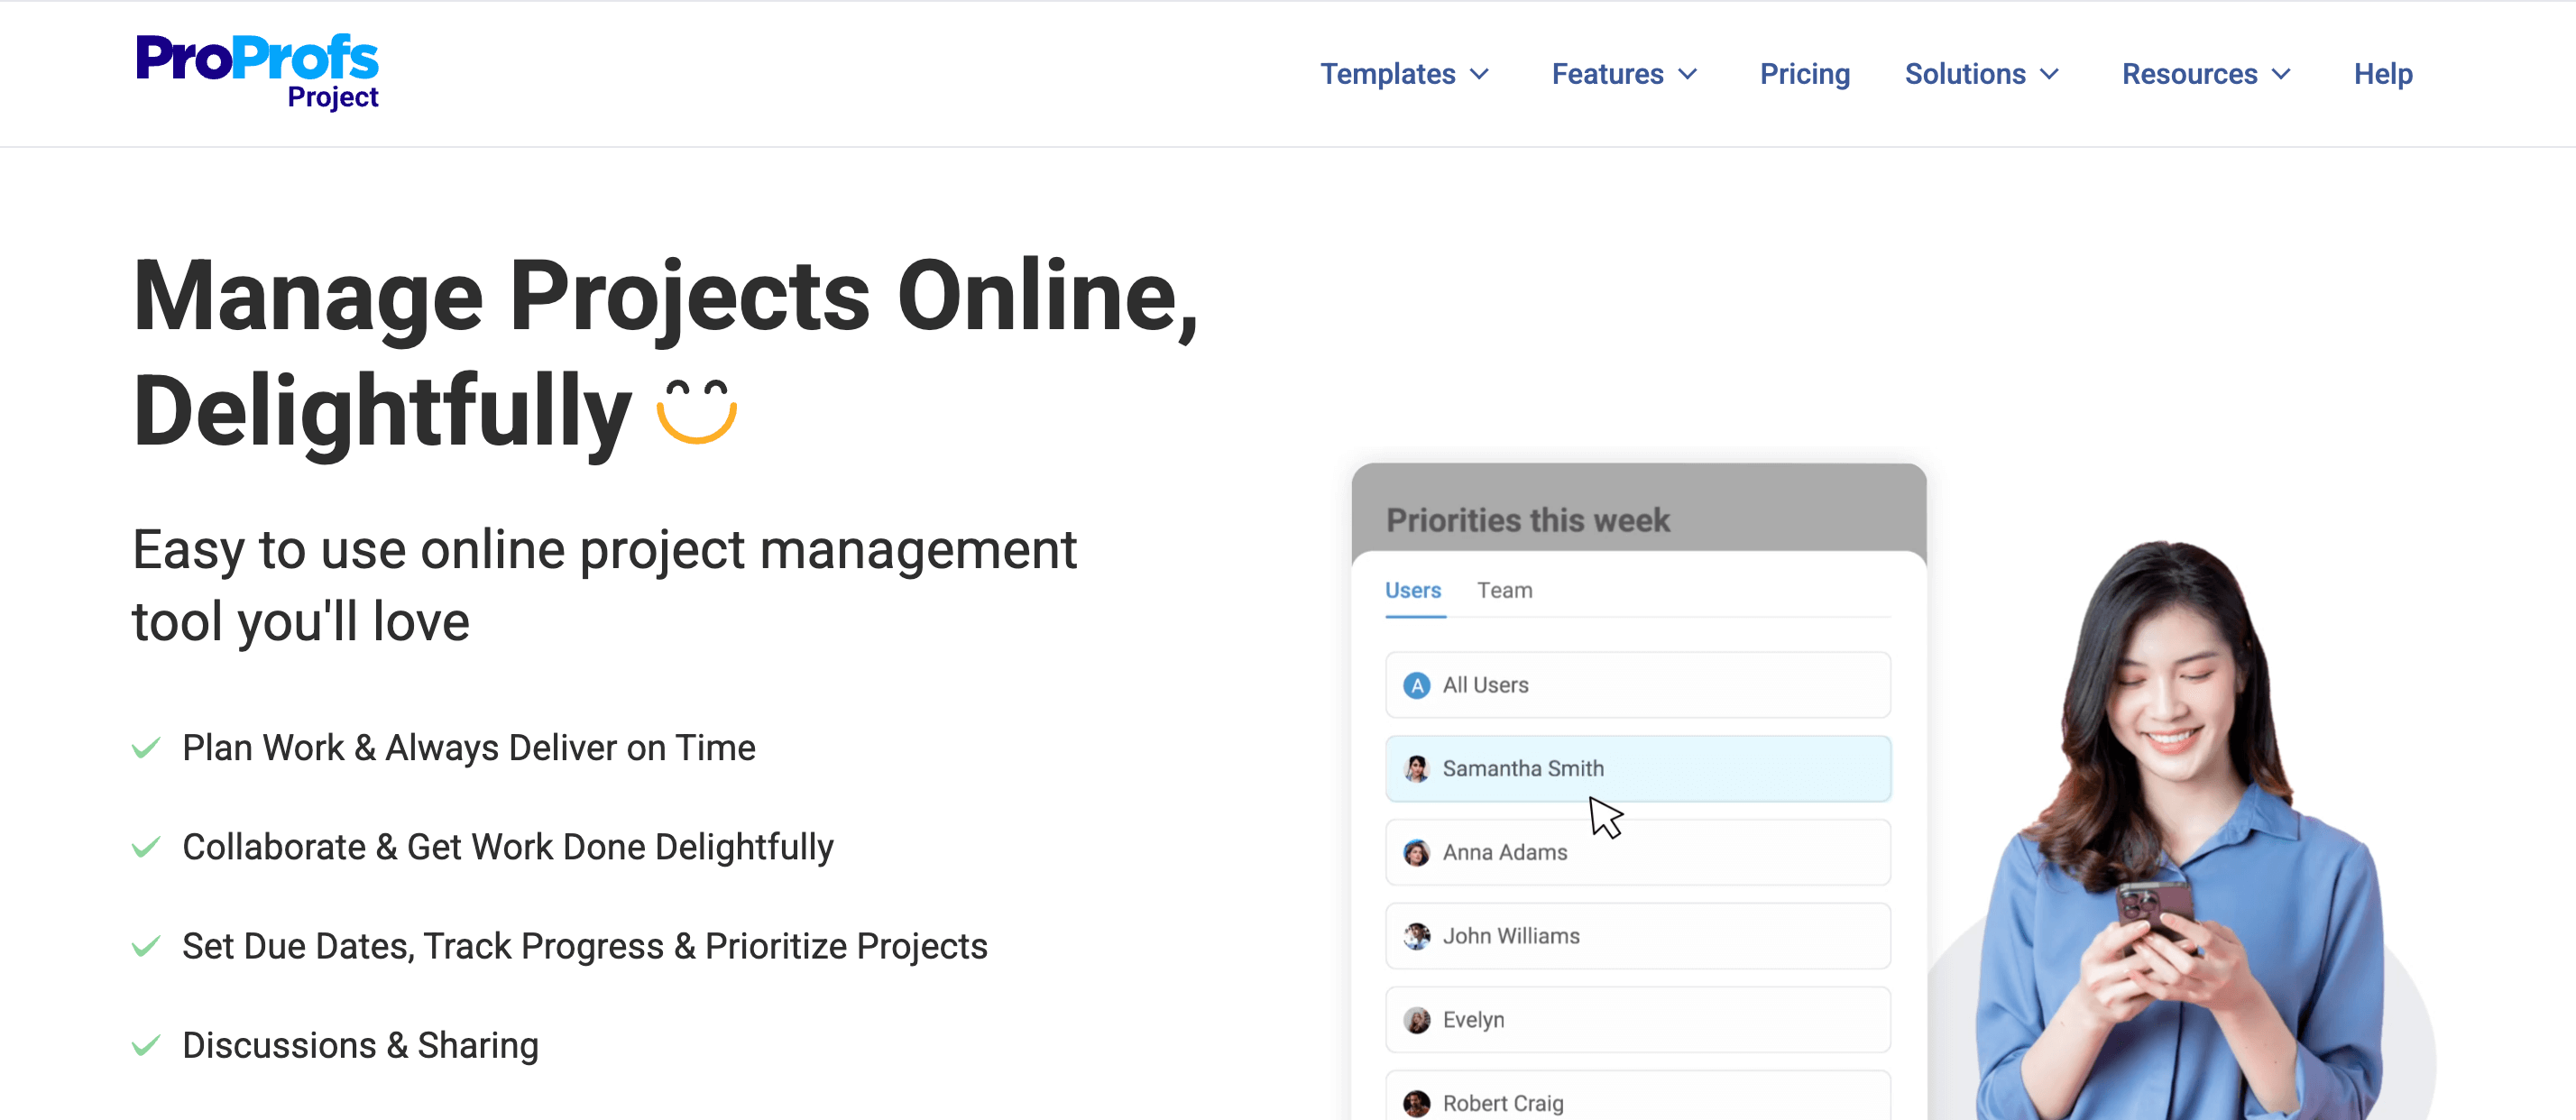Click the ProProfs Project logo

pos(256,70)
